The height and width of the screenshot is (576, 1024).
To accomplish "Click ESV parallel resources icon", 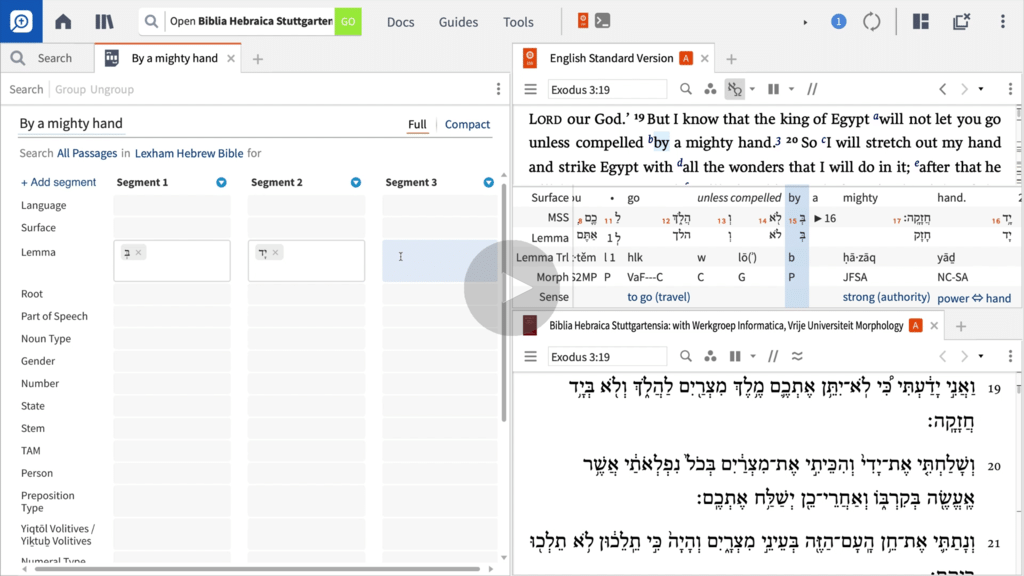I will pyautogui.click(x=812, y=89).
